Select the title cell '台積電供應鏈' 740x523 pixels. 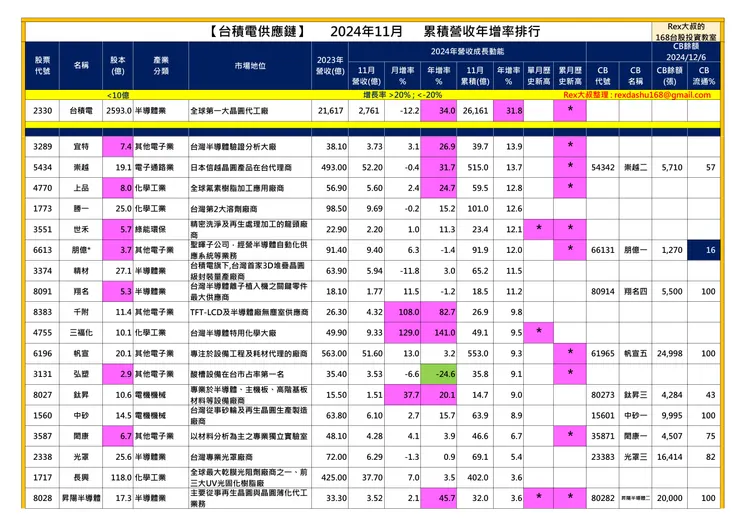click(257, 31)
